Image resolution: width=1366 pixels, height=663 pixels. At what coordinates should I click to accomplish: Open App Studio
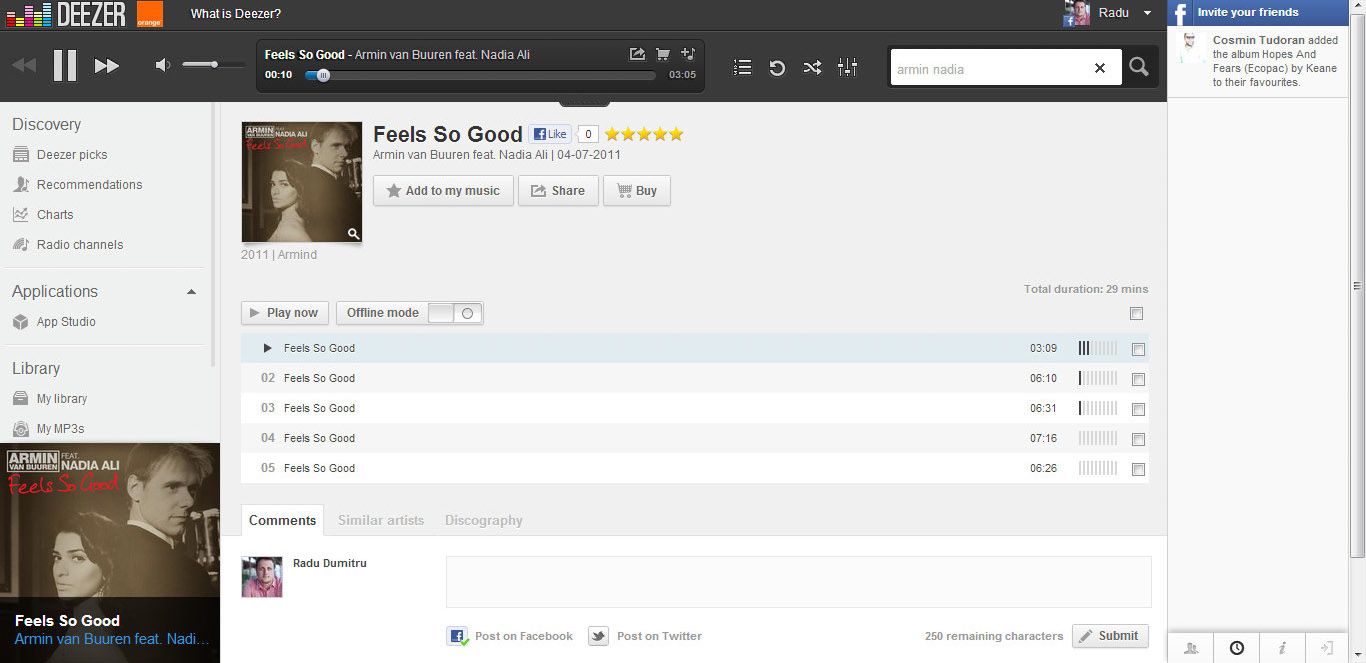66,322
